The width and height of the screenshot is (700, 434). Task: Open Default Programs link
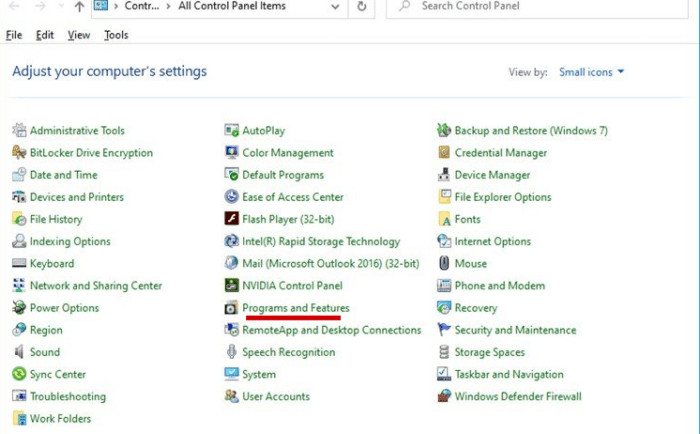coord(283,175)
